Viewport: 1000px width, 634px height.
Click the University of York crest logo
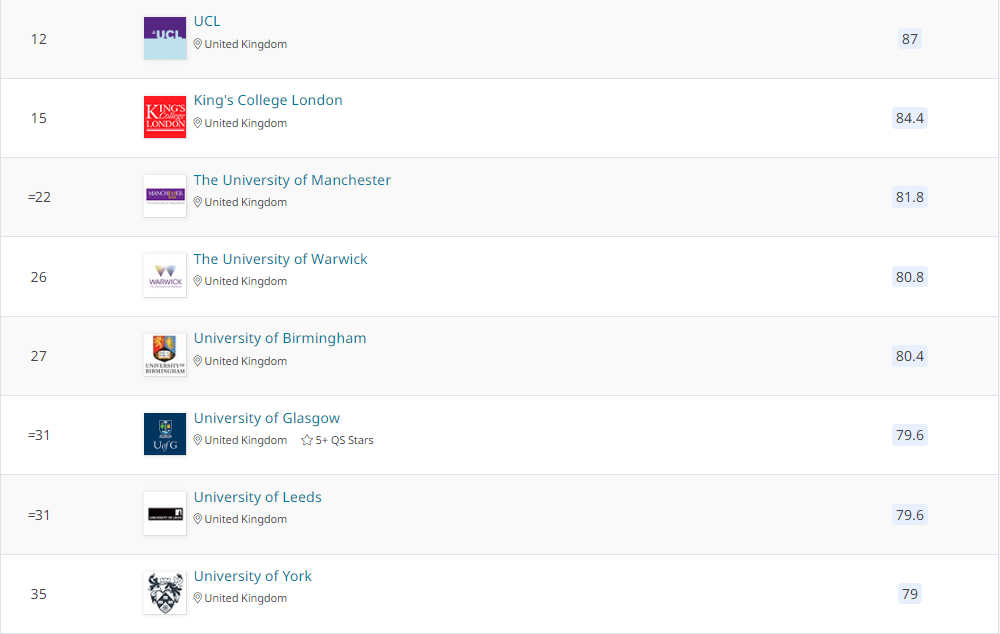[x=165, y=593]
